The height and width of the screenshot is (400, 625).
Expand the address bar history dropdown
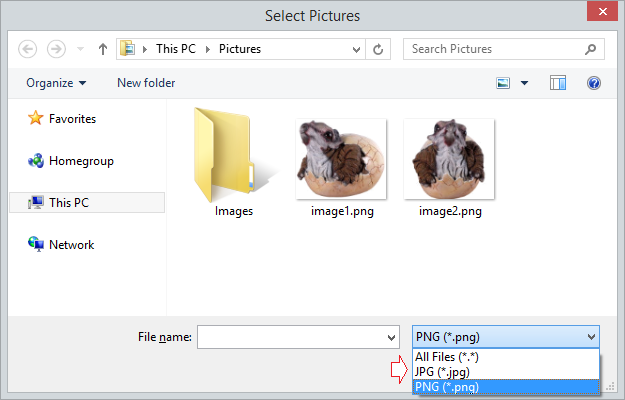[356, 49]
